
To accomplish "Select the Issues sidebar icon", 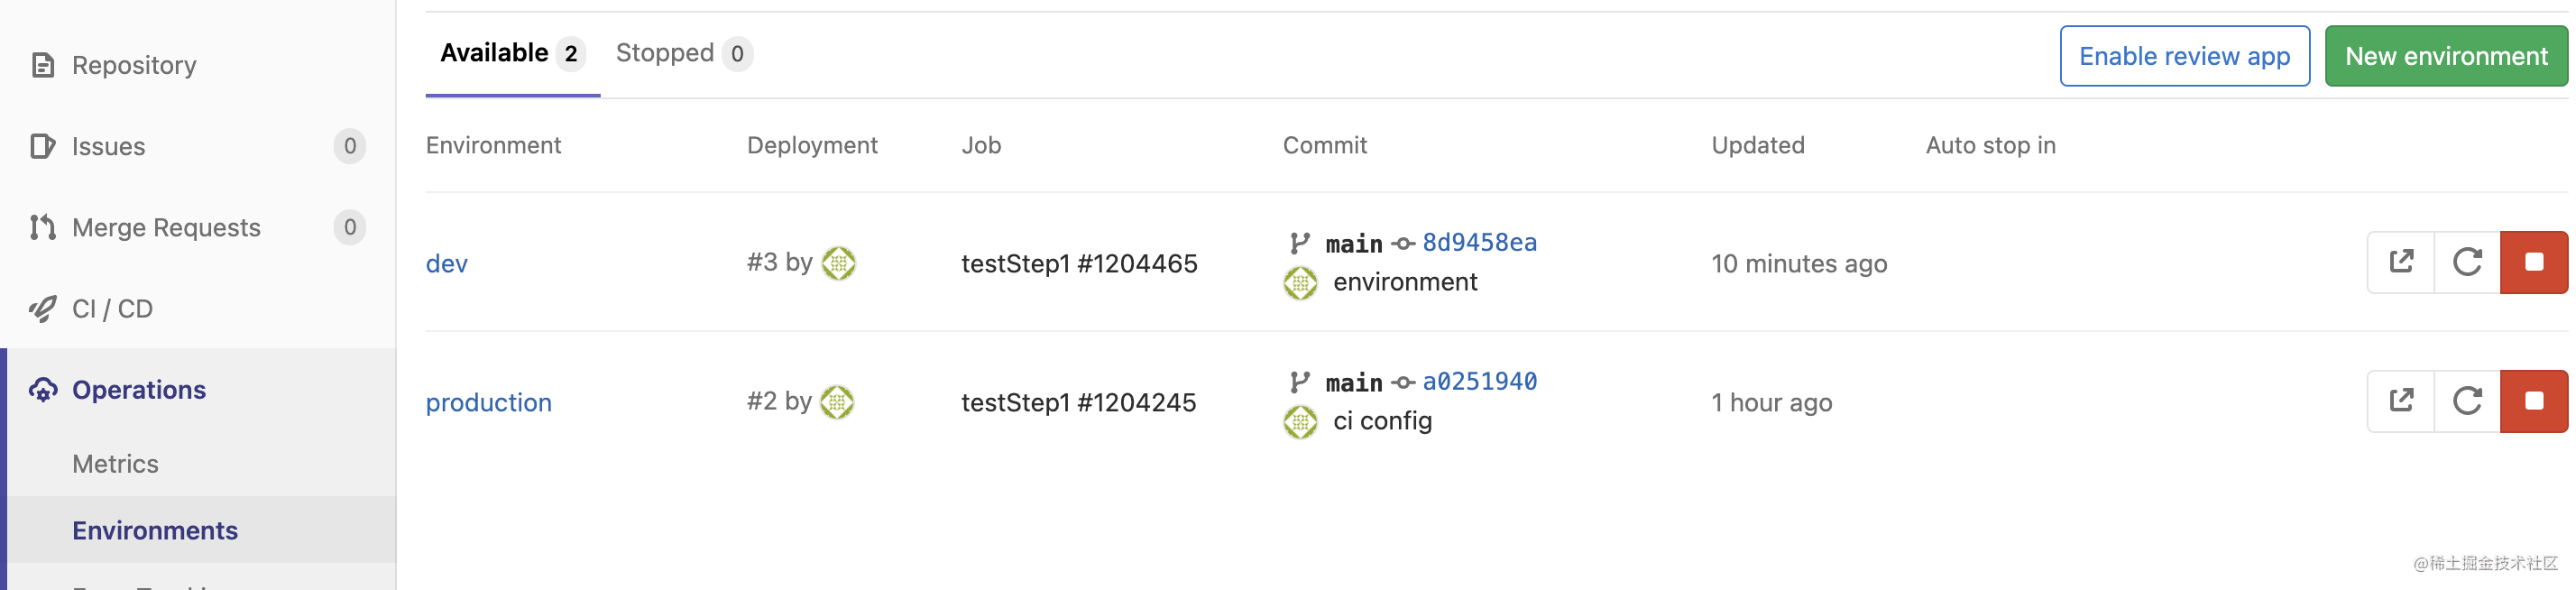I will coord(41,146).
